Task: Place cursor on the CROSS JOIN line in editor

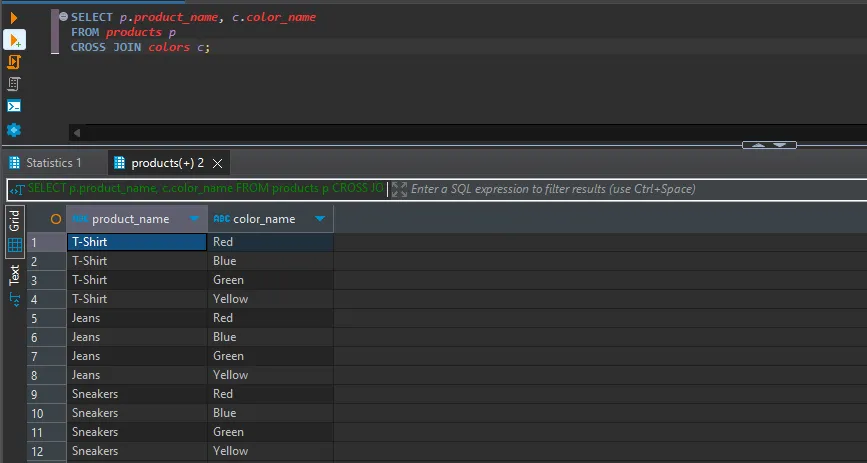Action: pos(140,48)
